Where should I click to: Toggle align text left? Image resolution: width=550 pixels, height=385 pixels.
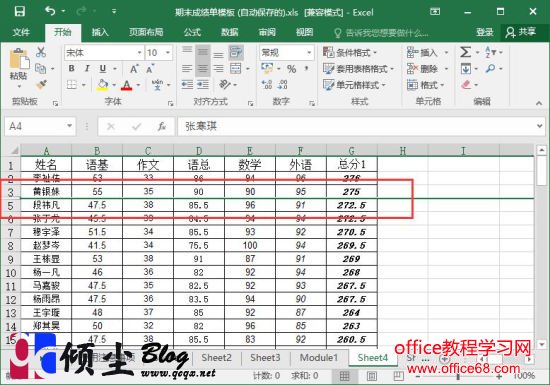click(187, 69)
